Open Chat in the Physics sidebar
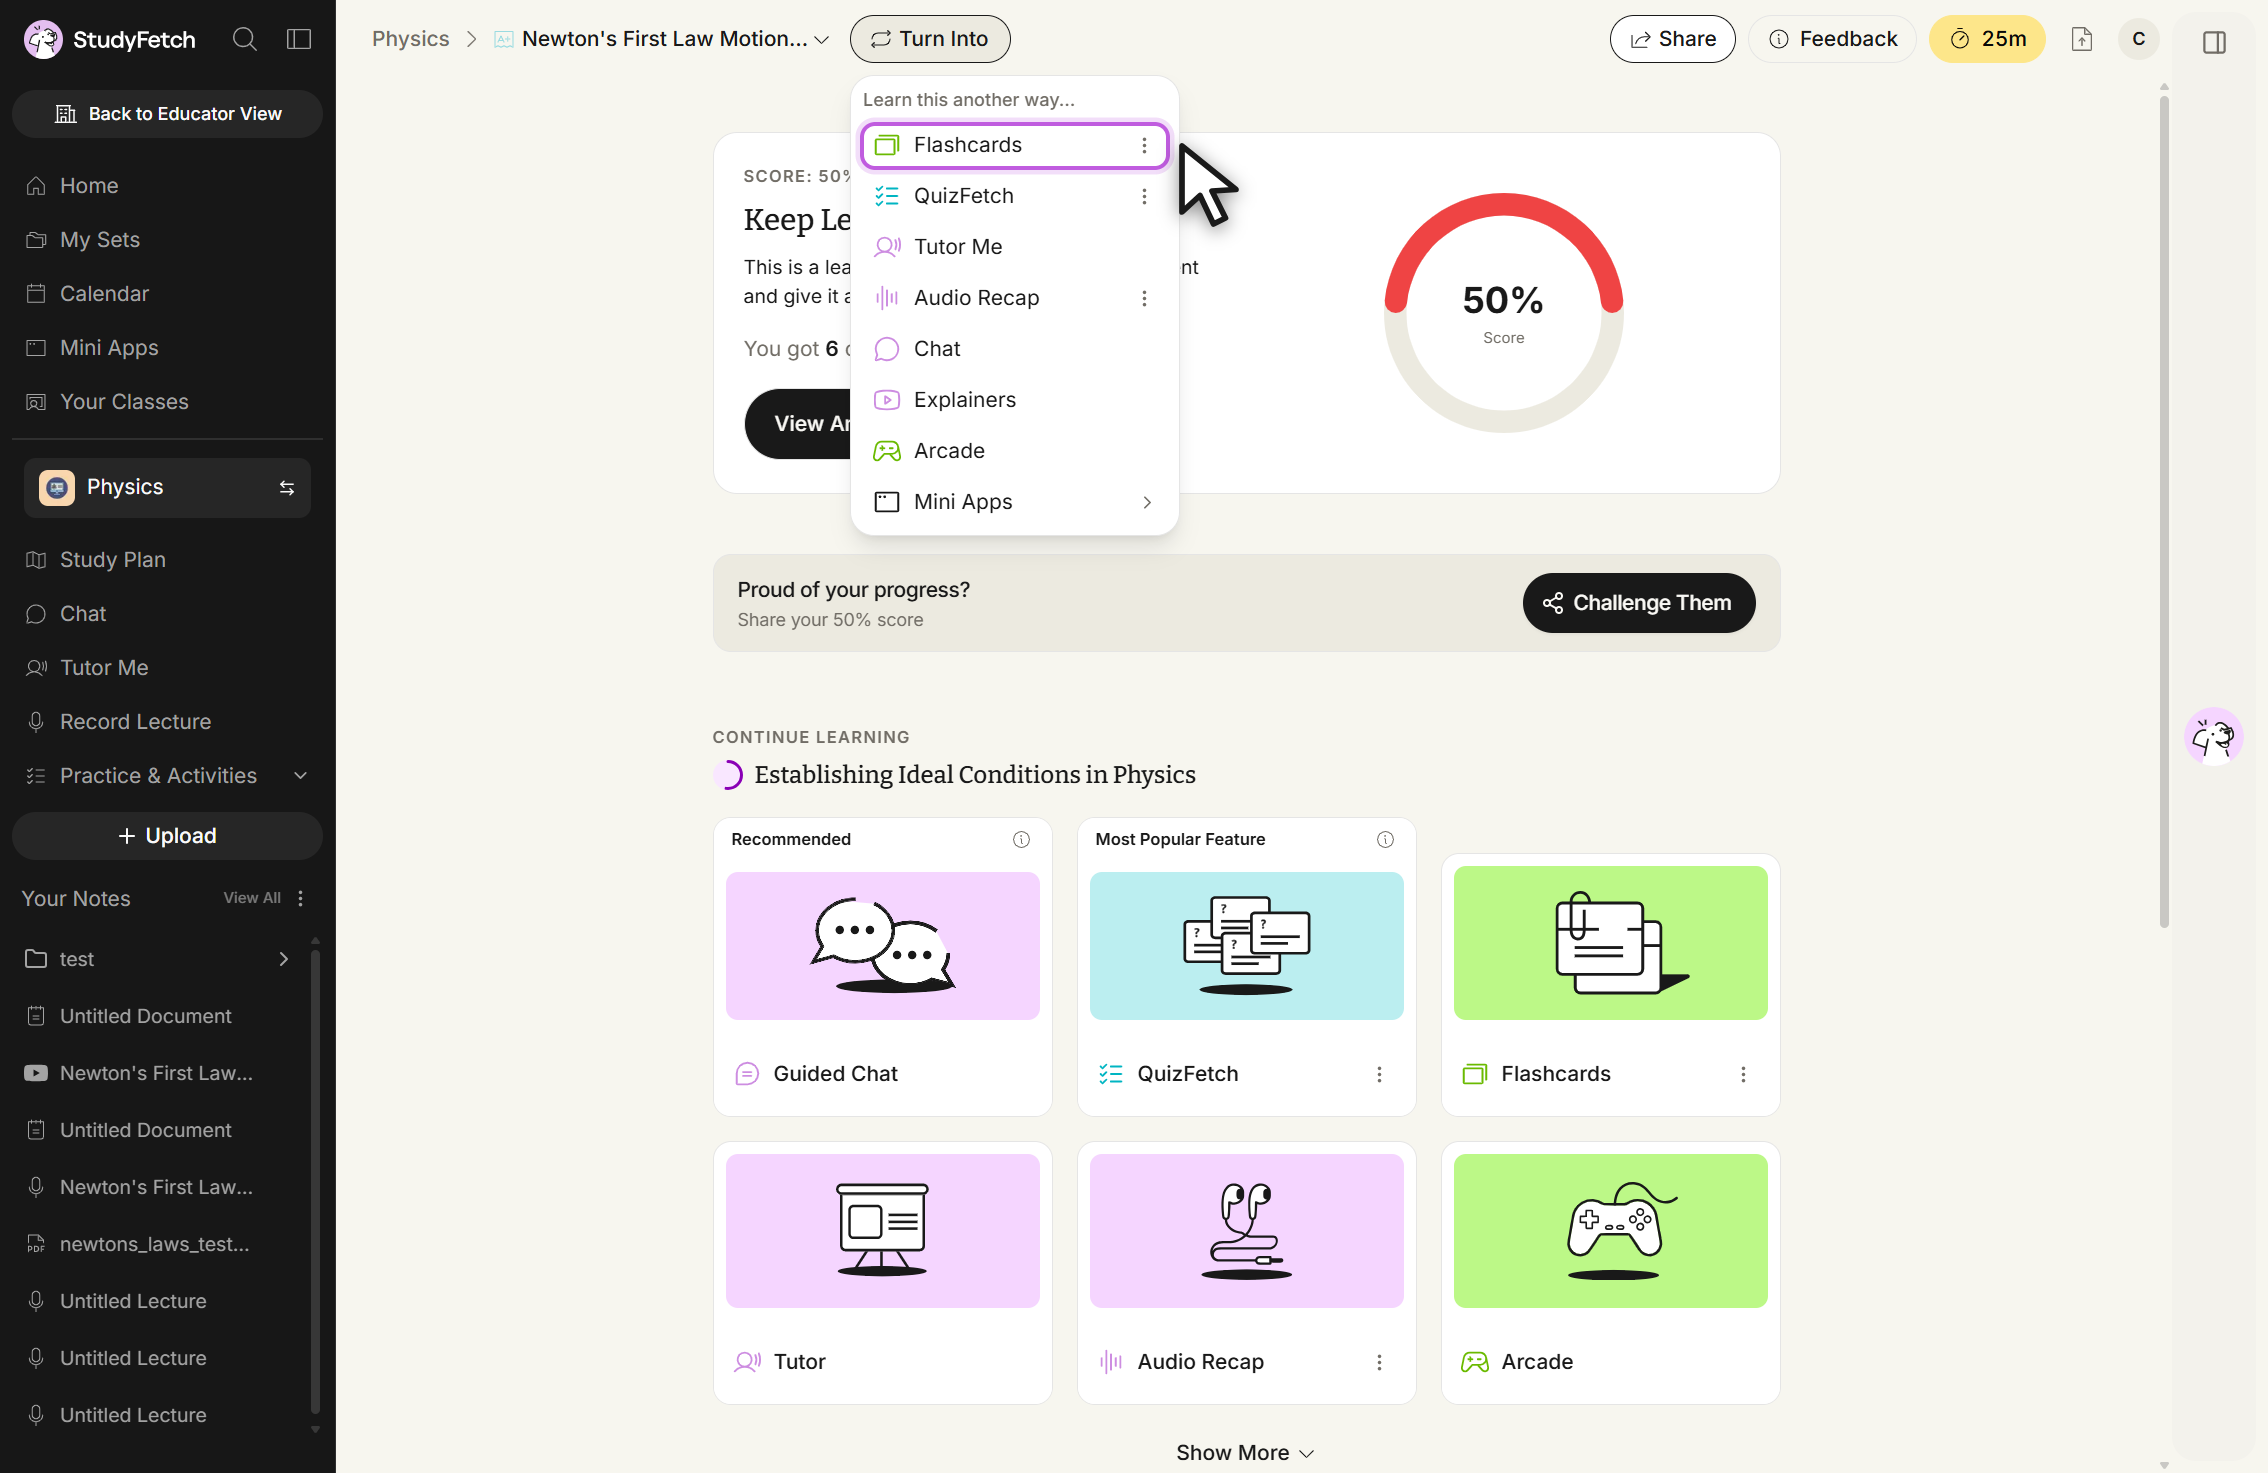This screenshot has height=1473, width=2268. 167,614
